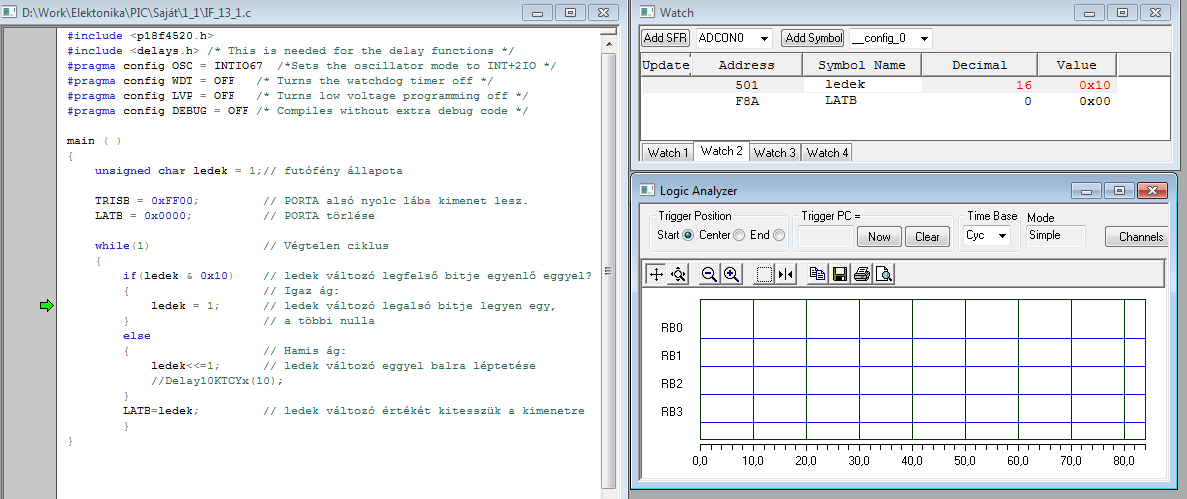This screenshot has width=1187, height=499.
Task: Click the 'LATB=ledek;' code line
Action: point(160,410)
